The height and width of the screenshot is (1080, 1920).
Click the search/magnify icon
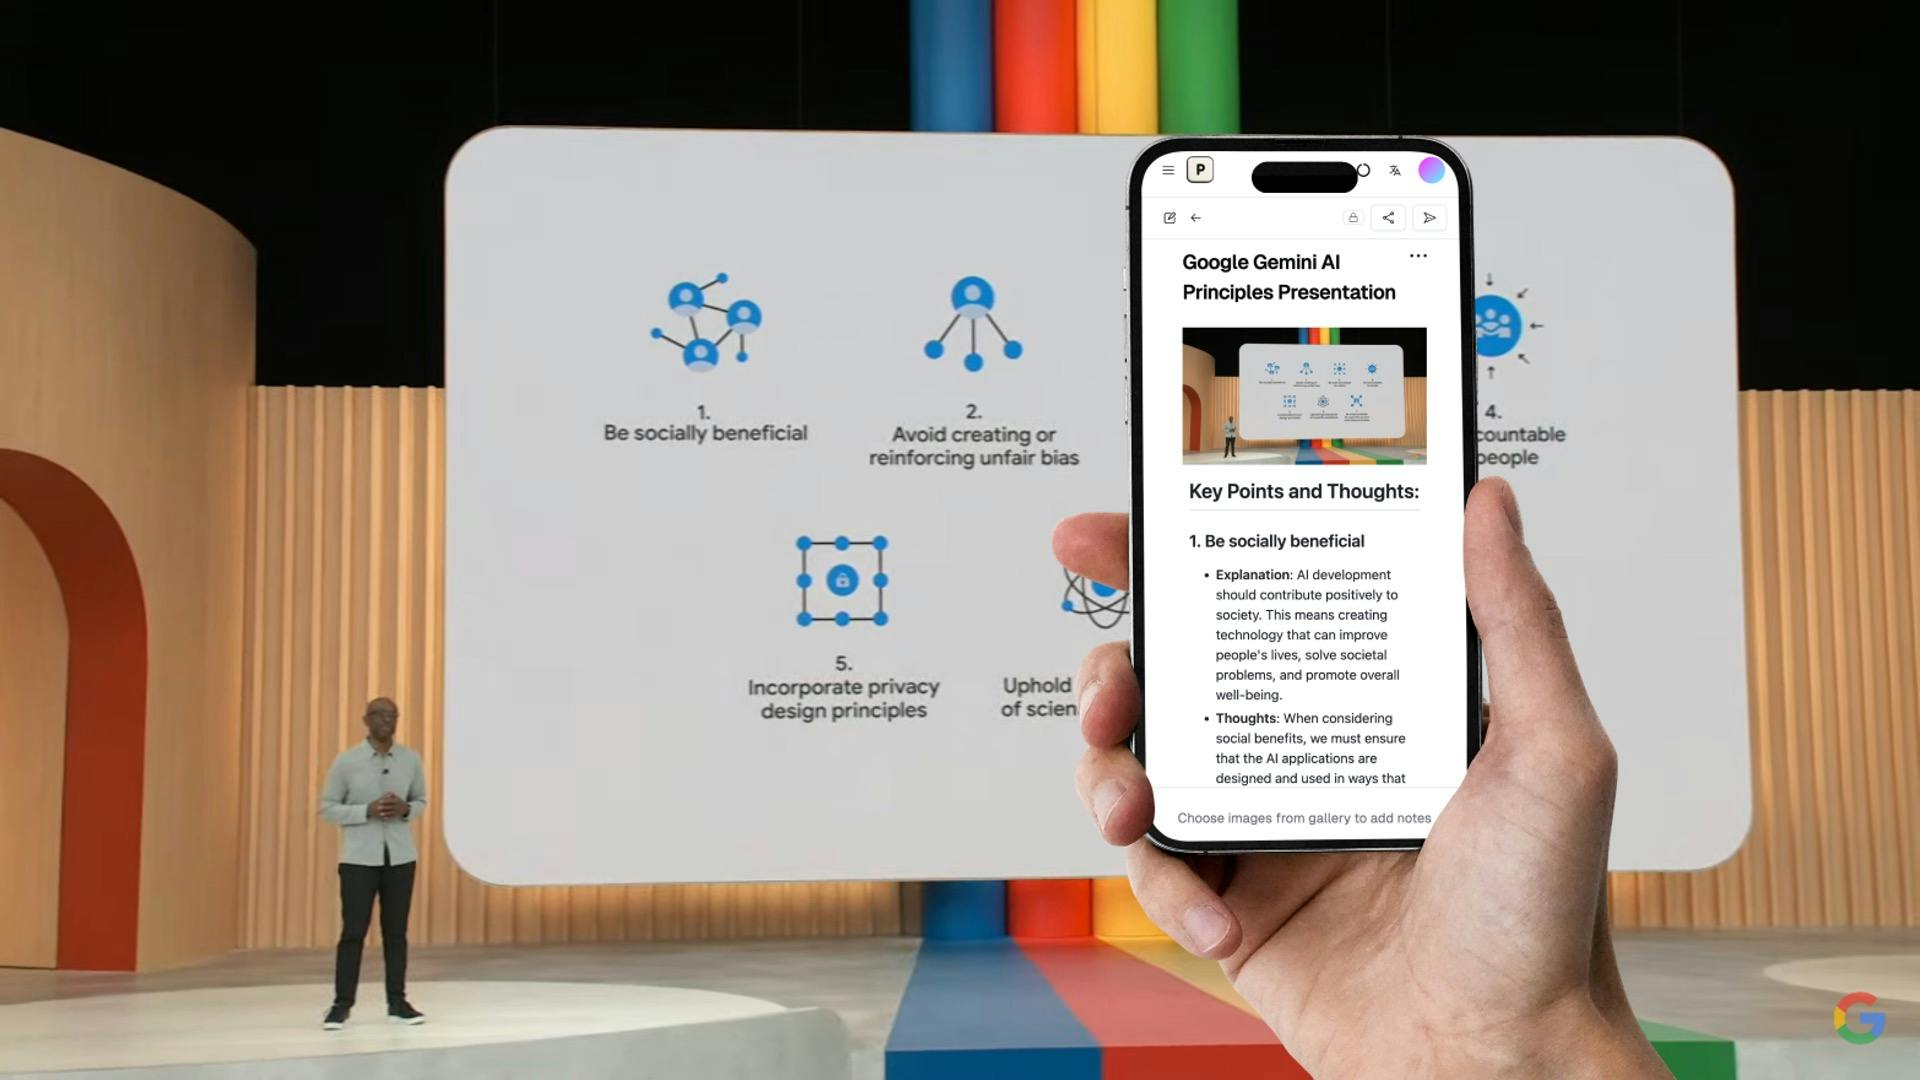point(1362,169)
